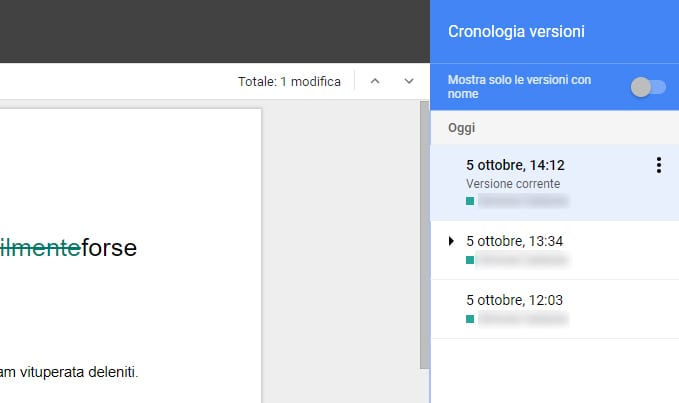Click the "Oggi" section header
679x403 pixels.
[461, 128]
